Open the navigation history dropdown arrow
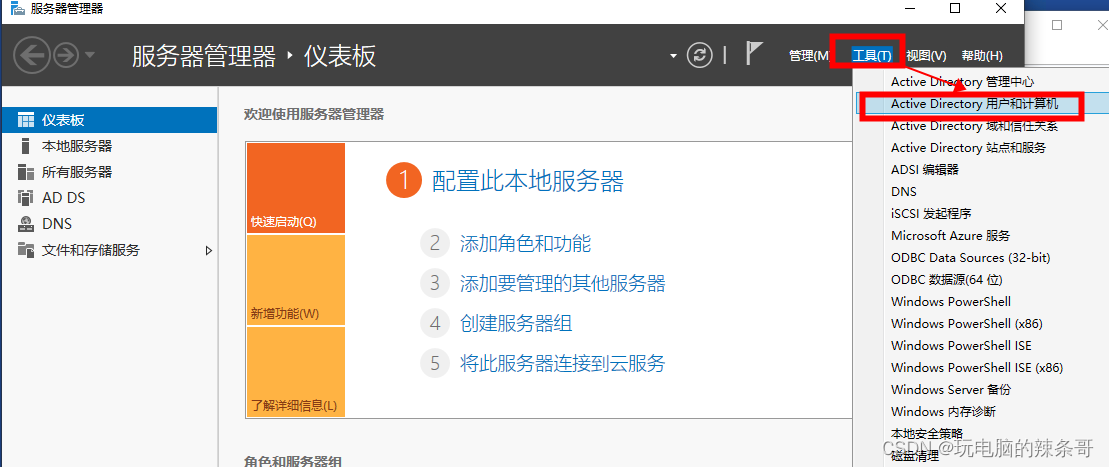This screenshot has height=467, width=1109. pyautogui.click(x=90, y=55)
